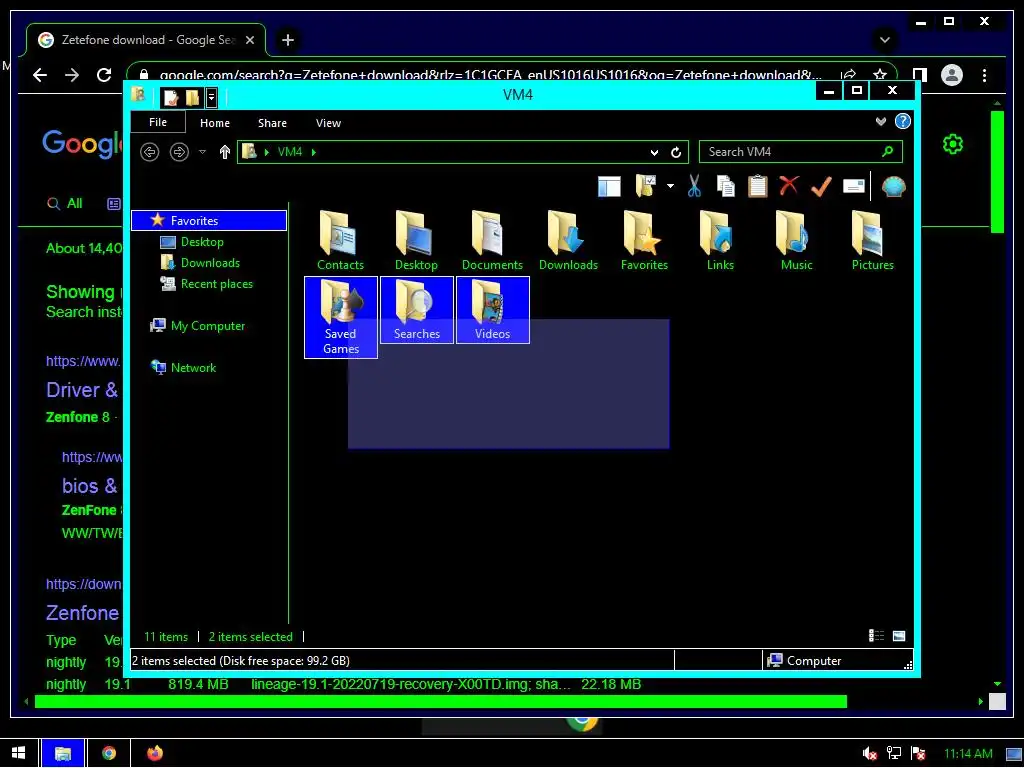Open the File menu in Explorer

tap(158, 122)
